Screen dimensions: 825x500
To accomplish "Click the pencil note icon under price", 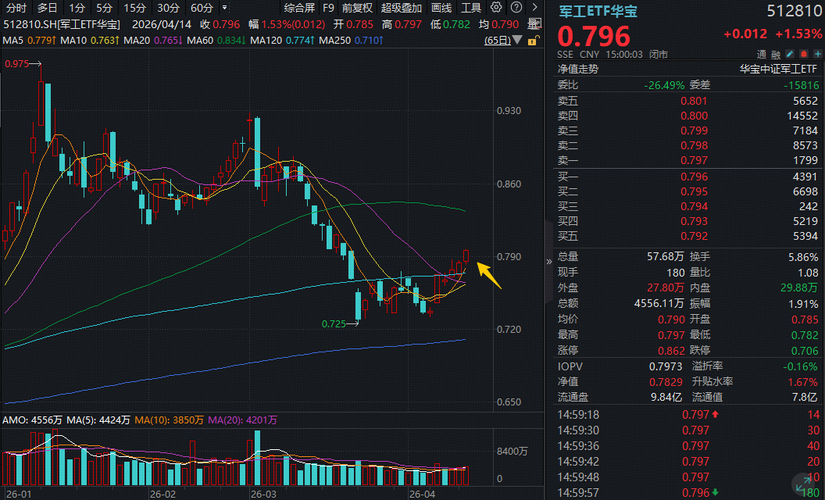I will [x=790, y=54].
